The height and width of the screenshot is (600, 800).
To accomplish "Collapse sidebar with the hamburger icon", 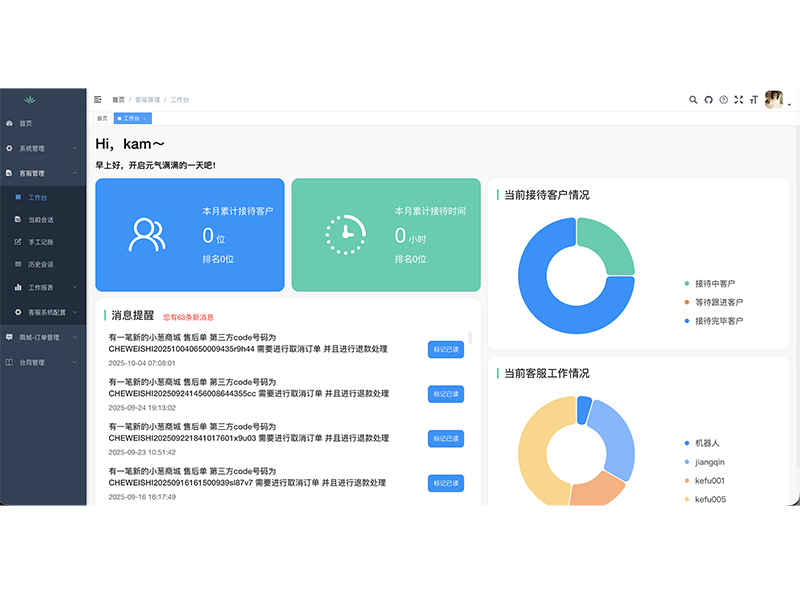I will [98, 100].
